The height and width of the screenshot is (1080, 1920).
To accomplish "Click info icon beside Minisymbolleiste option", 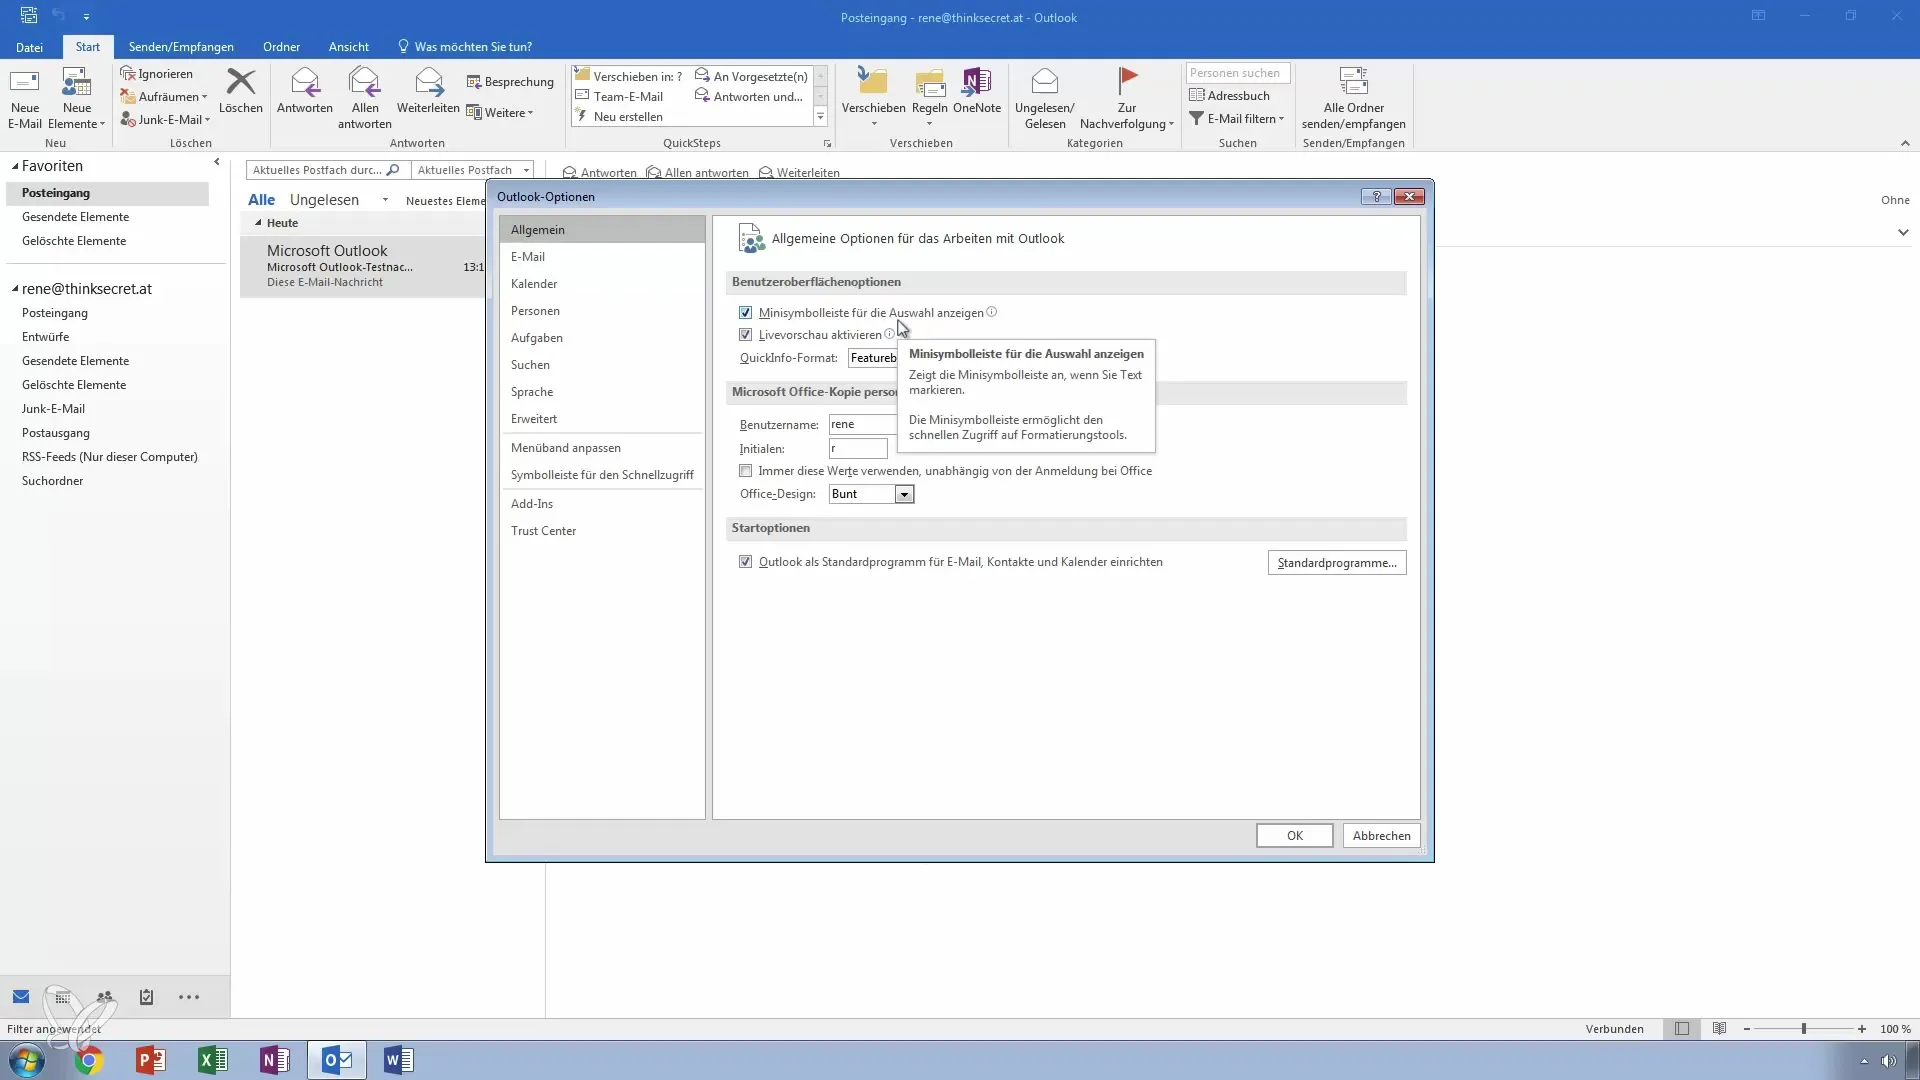I will click(992, 312).
